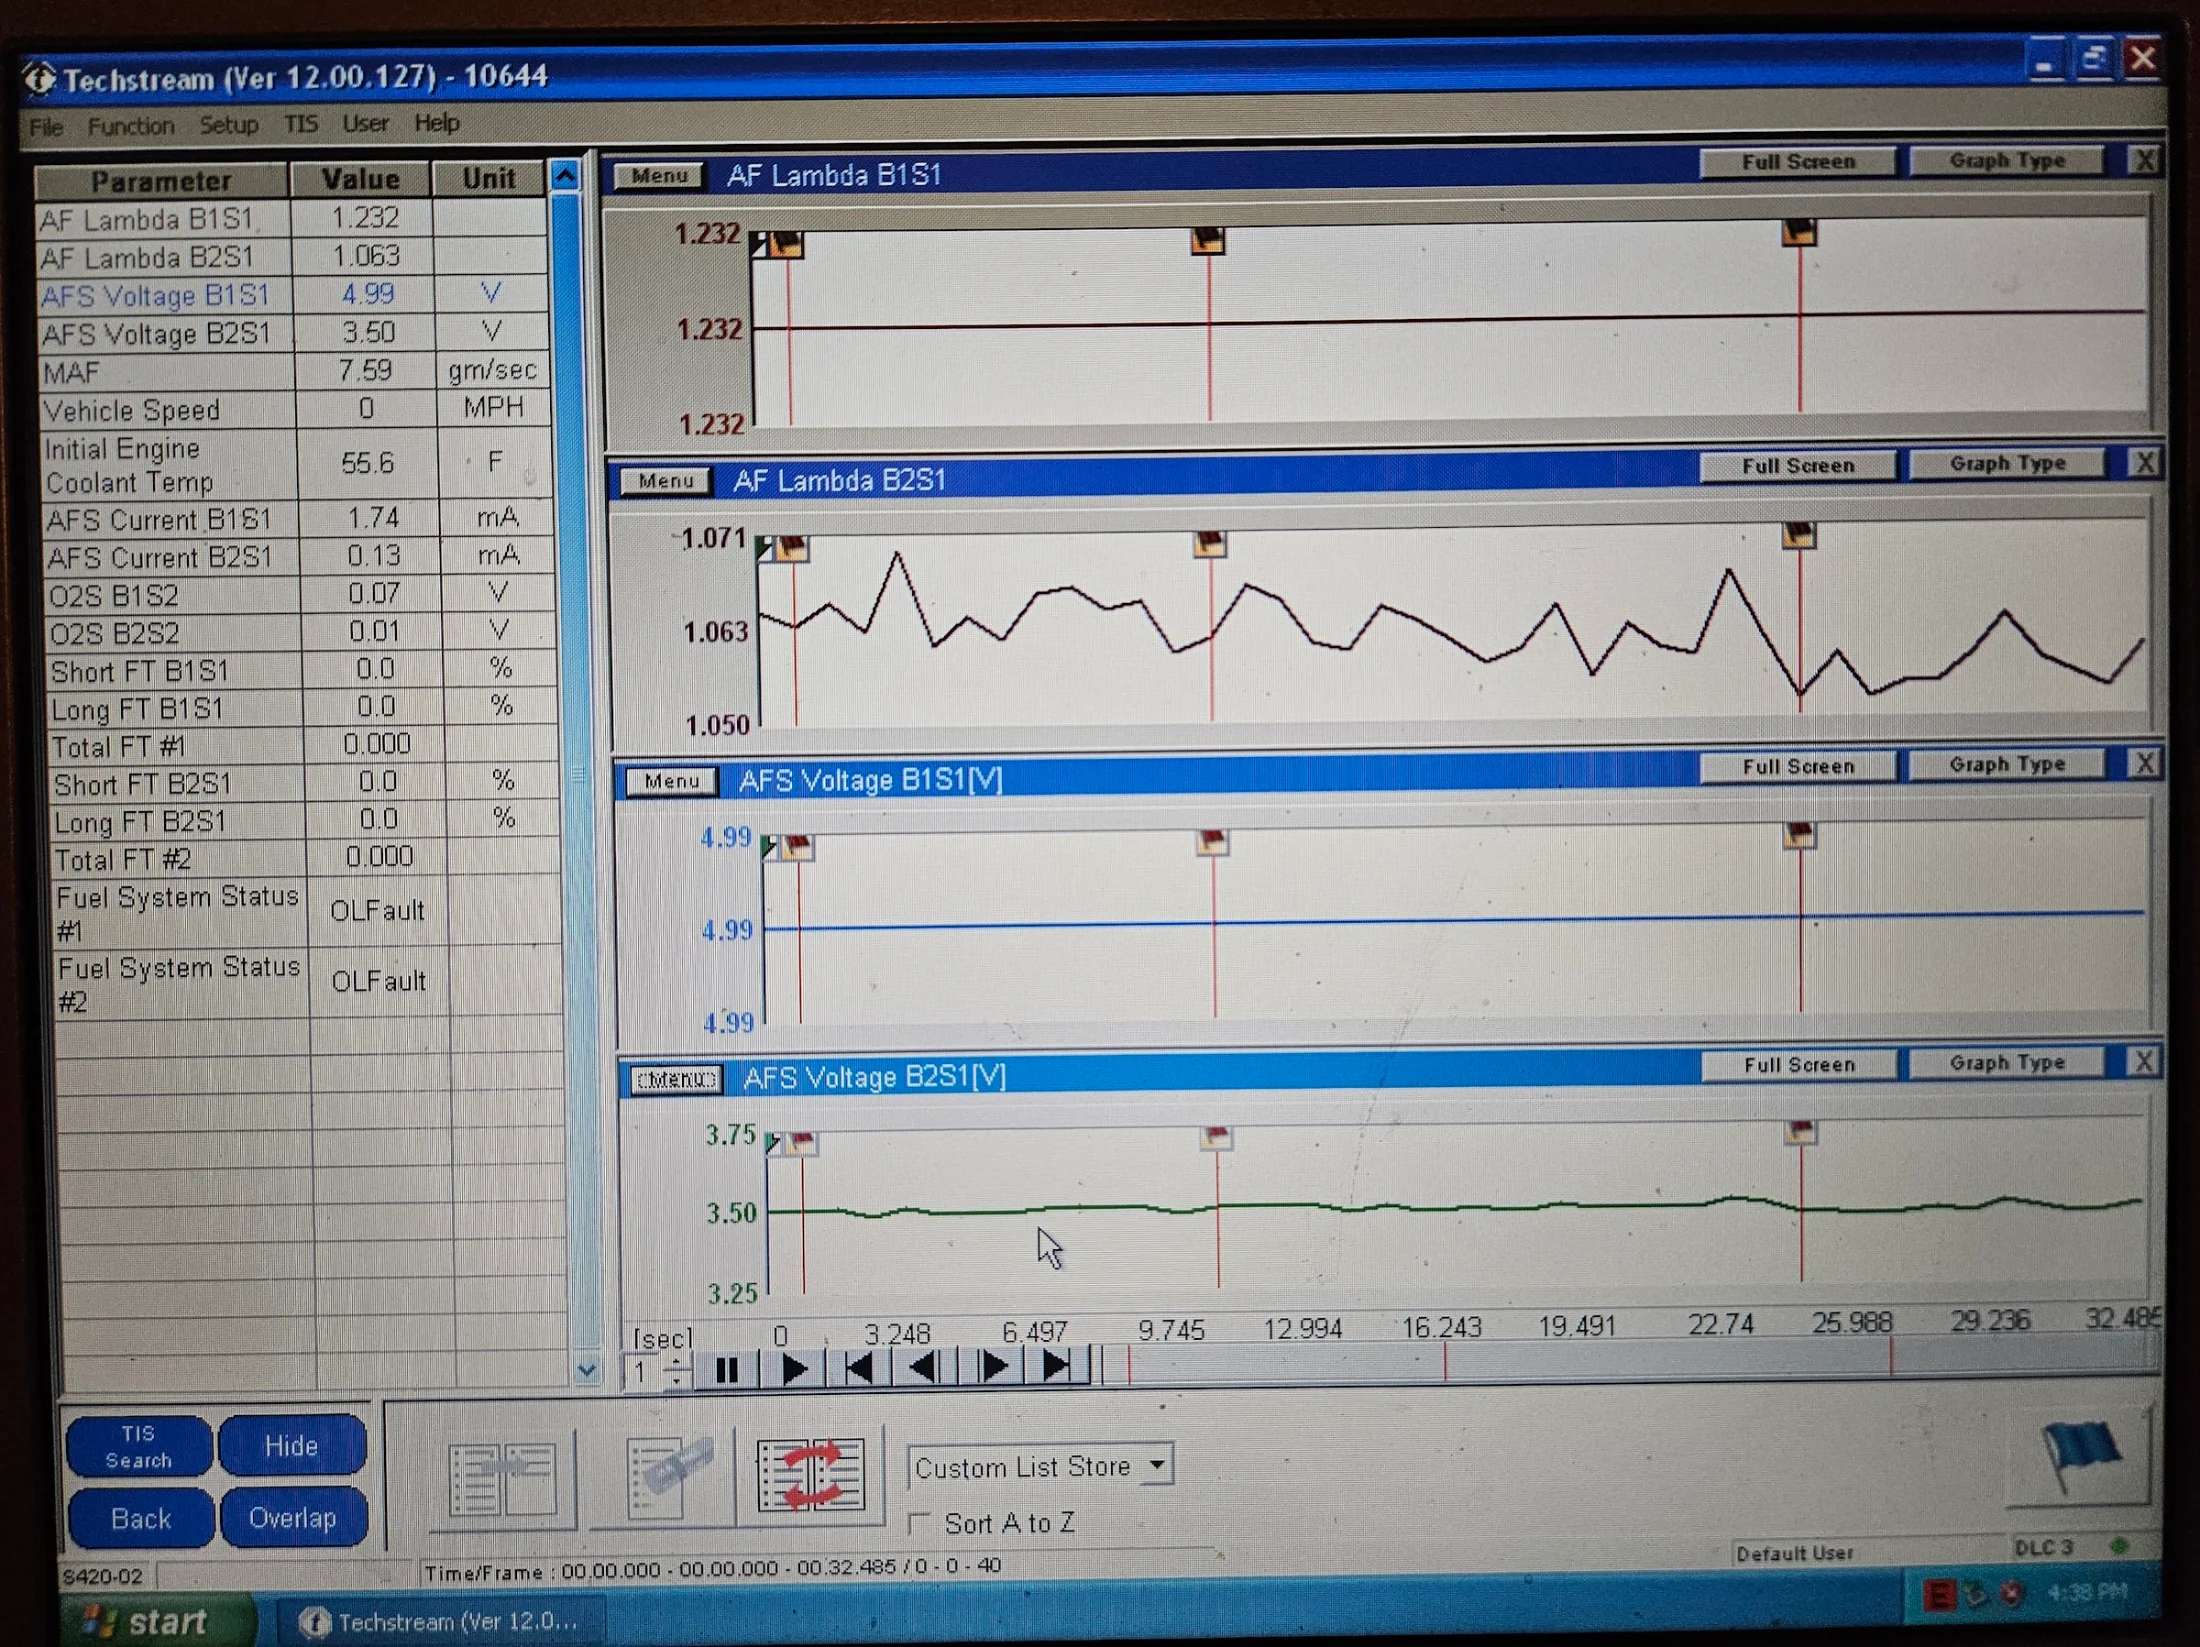Expand AFS Voltage B2S1 graph to Full Screen

1799,1065
